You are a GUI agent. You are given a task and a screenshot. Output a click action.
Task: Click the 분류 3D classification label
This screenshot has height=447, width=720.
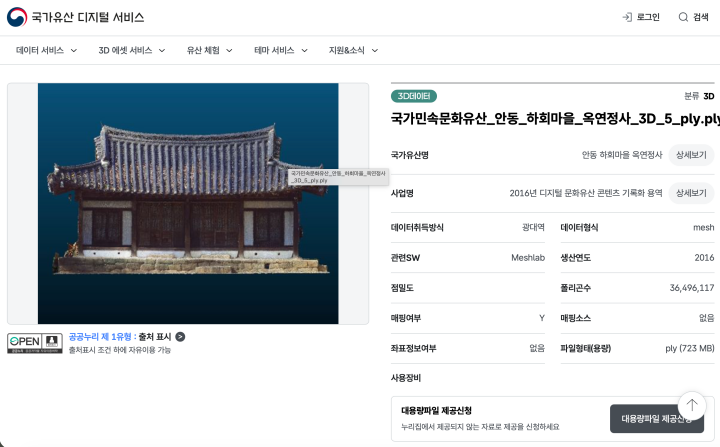[x=699, y=96]
